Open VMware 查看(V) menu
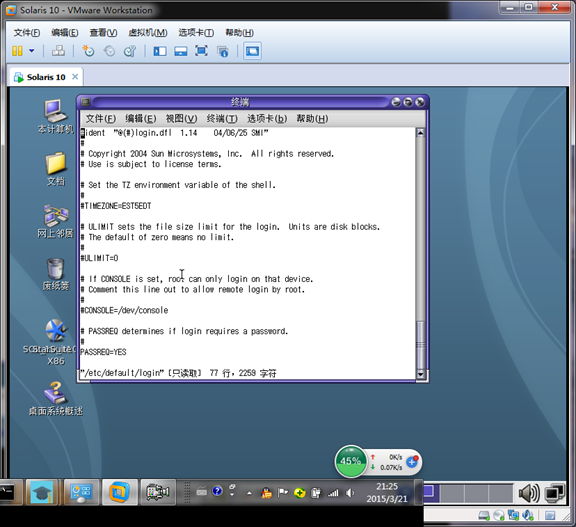This screenshot has height=527, width=576. 103,33
